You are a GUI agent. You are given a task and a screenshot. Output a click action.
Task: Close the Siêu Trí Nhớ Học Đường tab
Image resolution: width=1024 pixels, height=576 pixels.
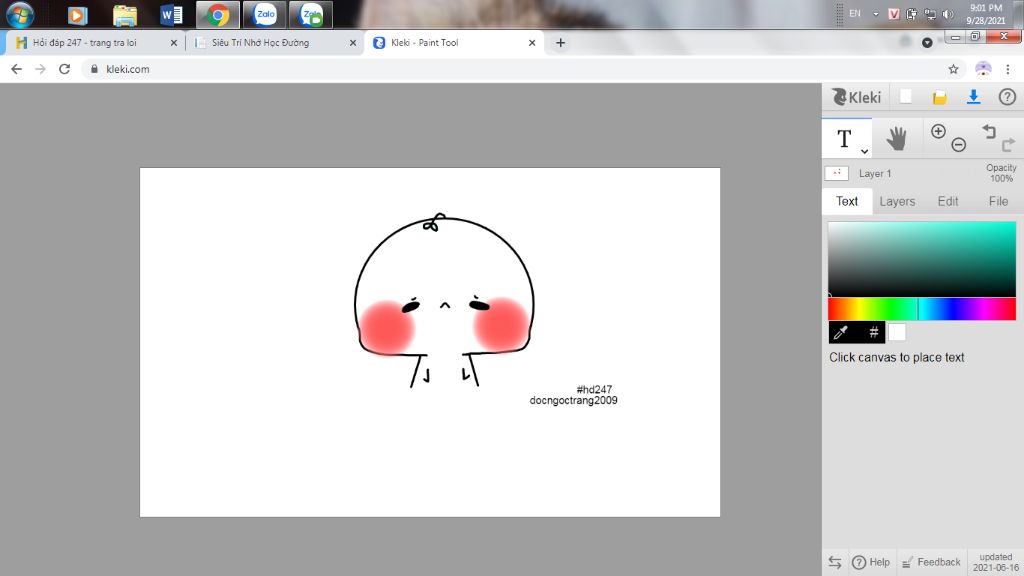353,43
